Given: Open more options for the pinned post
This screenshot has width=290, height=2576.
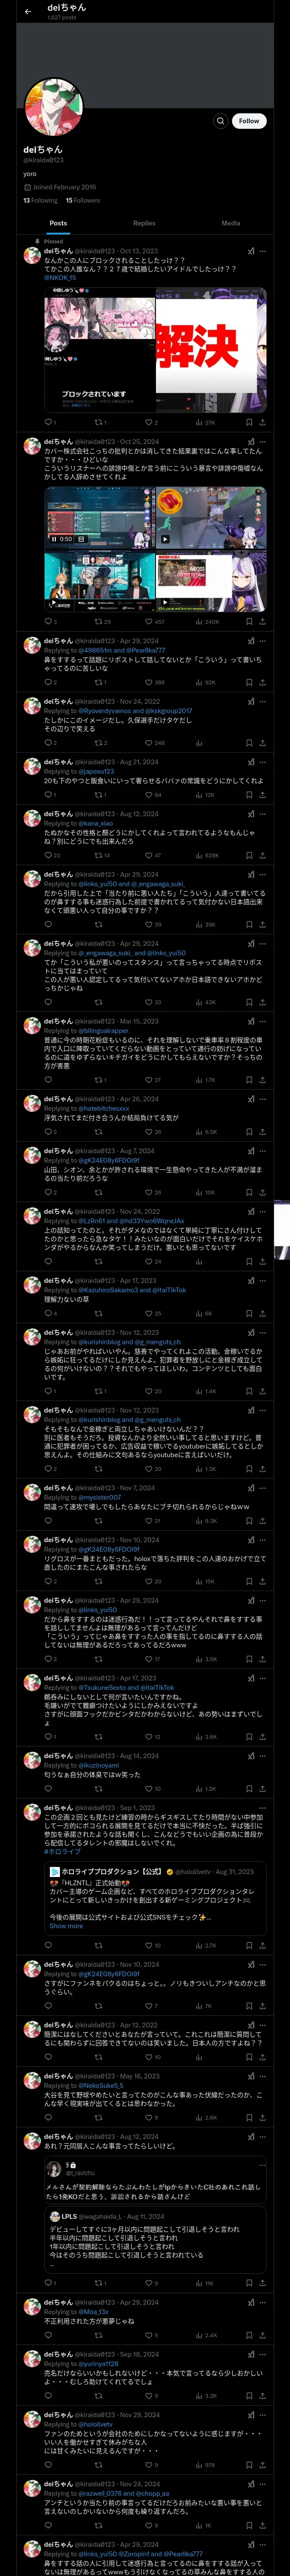Looking at the screenshot, I should tap(263, 251).
